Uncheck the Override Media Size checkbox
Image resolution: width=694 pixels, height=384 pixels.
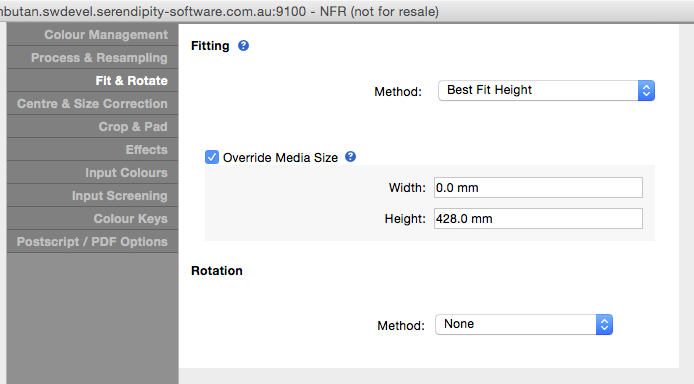click(212, 157)
